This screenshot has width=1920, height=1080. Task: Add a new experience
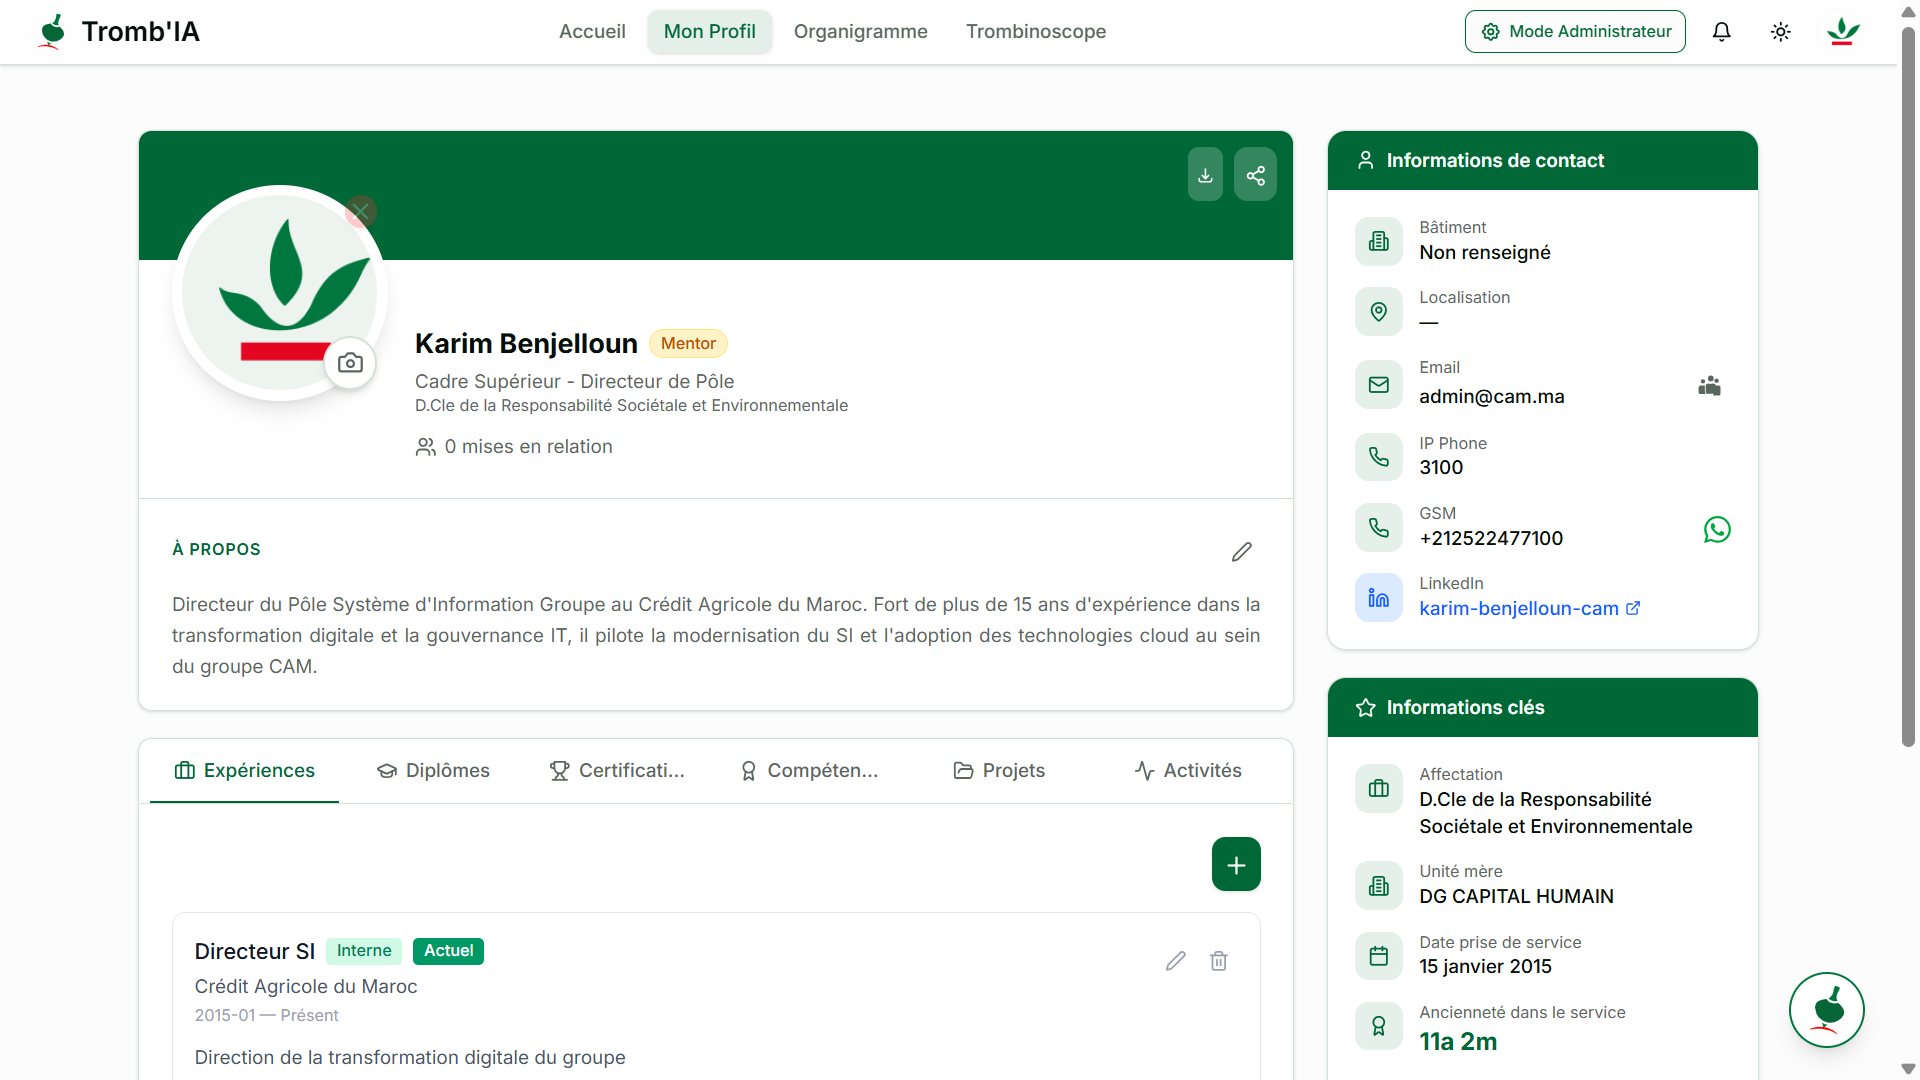(x=1236, y=864)
